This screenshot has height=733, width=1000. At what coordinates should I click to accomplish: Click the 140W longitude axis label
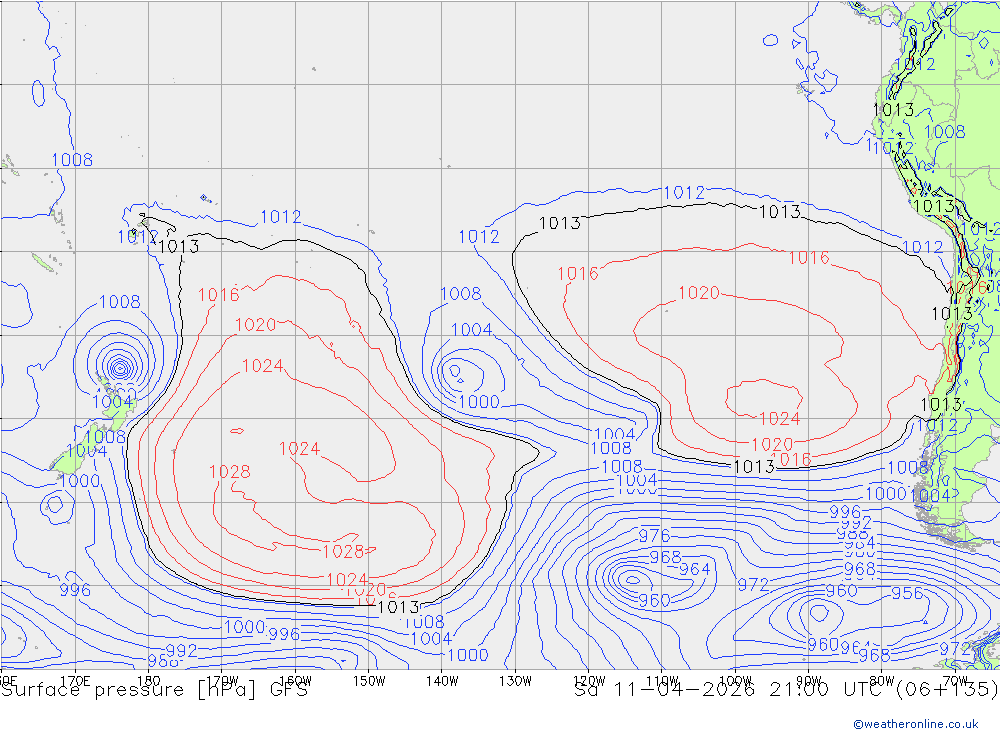(442, 681)
